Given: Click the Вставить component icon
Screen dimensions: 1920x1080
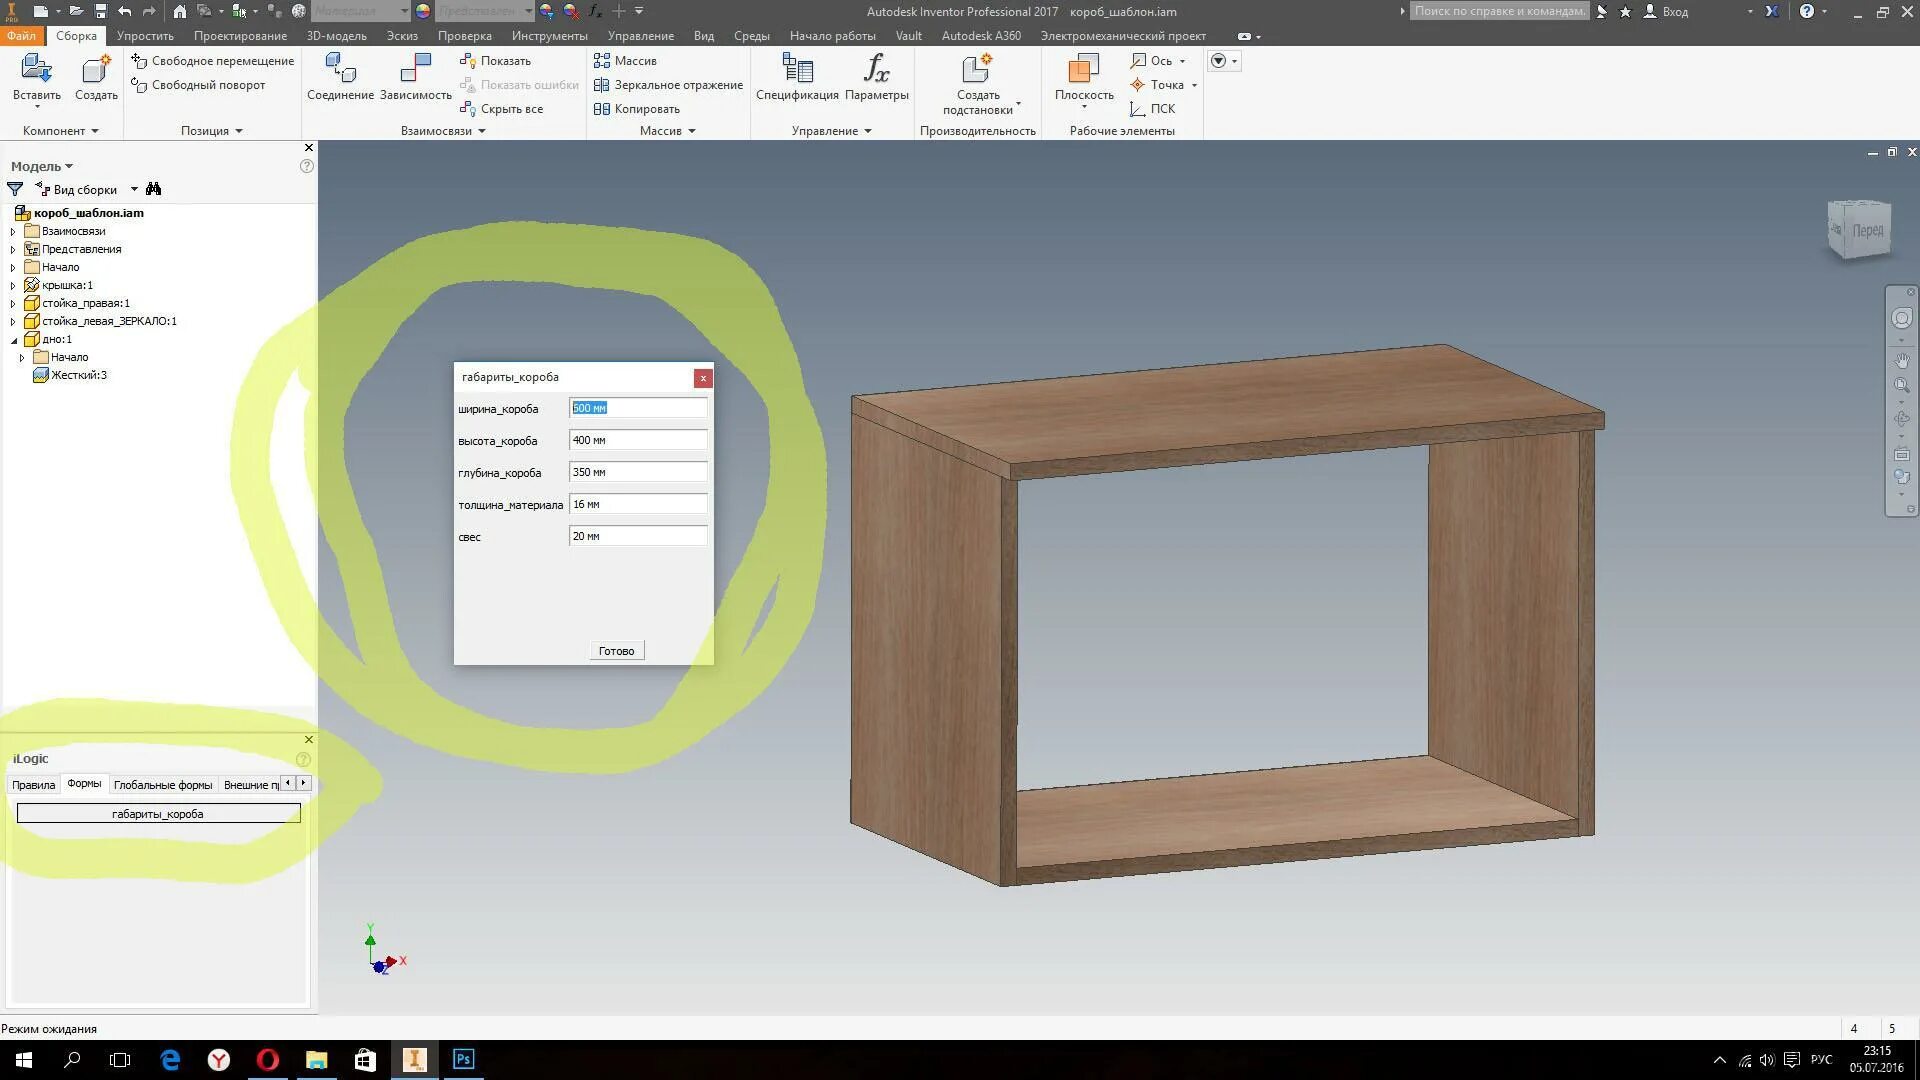Looking at the screenshot, I should pyautogui.click(x=36, y=69).
